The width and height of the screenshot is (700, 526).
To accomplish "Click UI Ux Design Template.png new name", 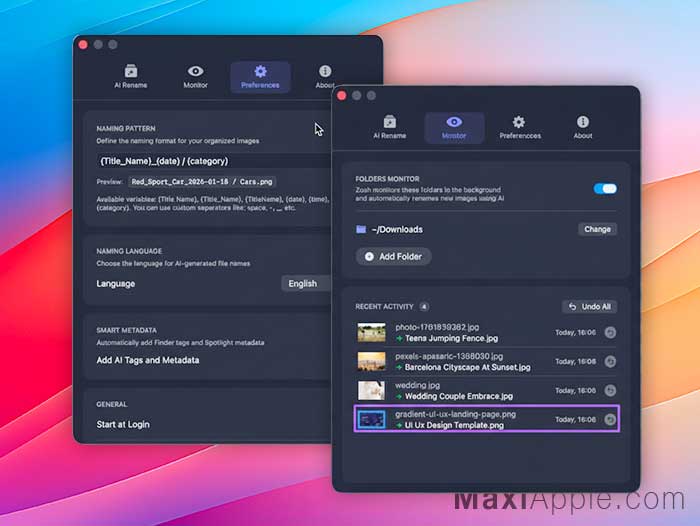I will click(x=454, y=425).
